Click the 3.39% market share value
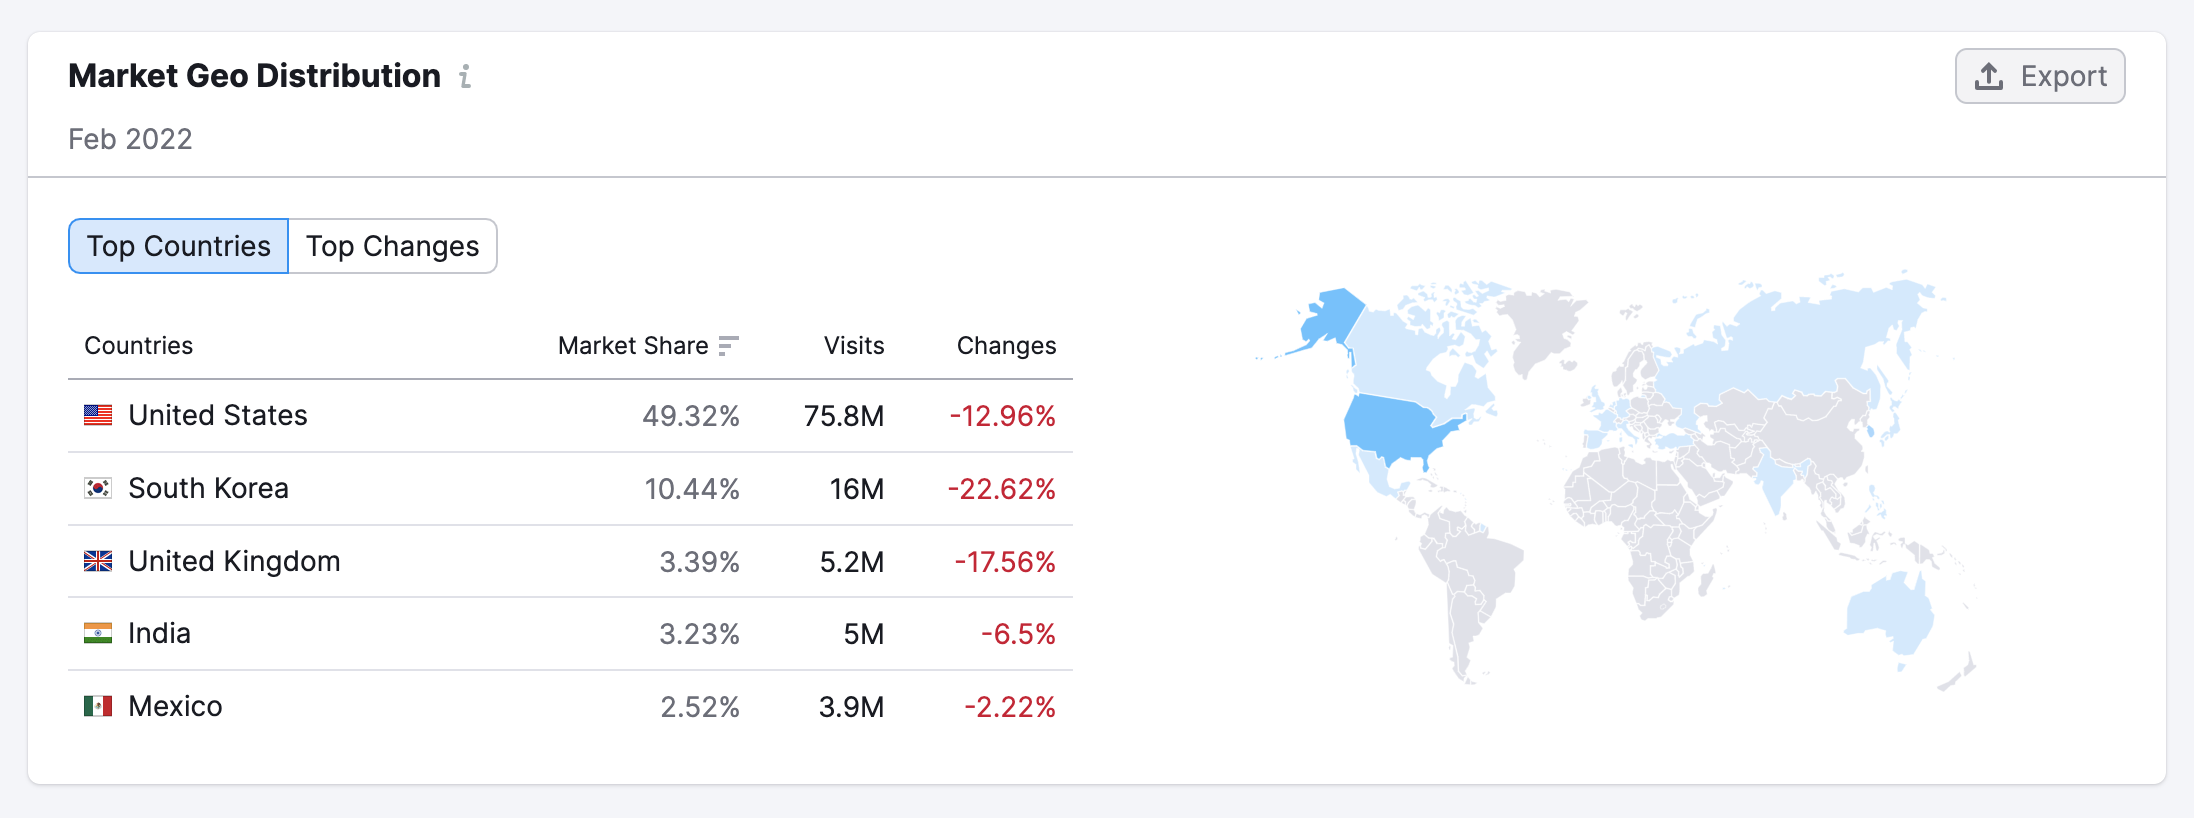 (699, 562)
